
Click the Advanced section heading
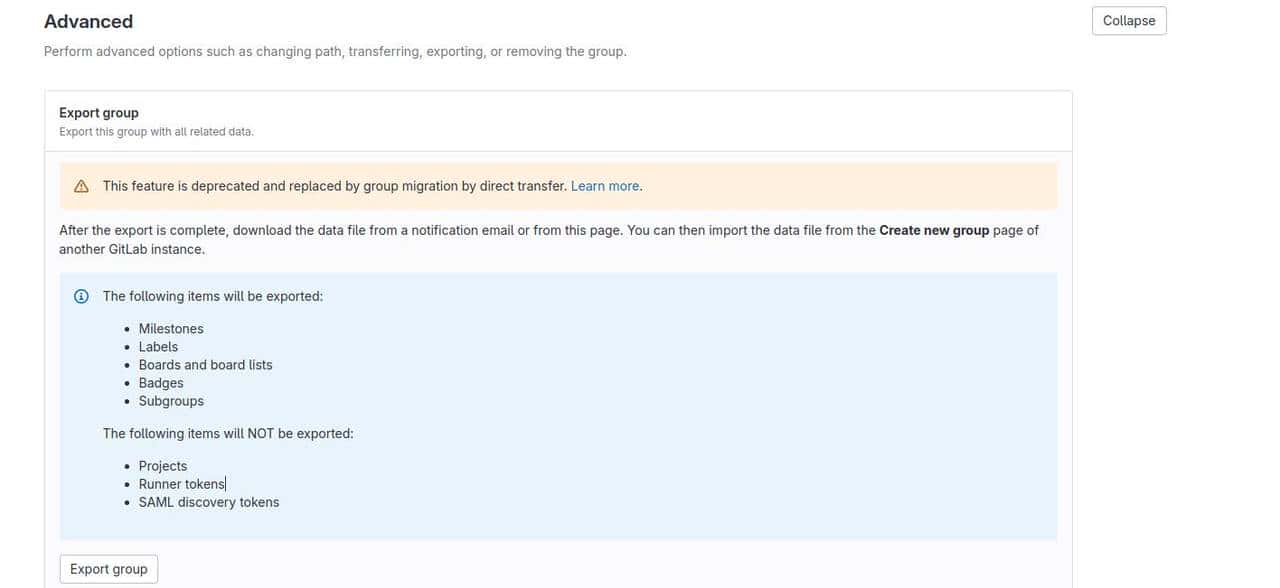pos(88,21)
